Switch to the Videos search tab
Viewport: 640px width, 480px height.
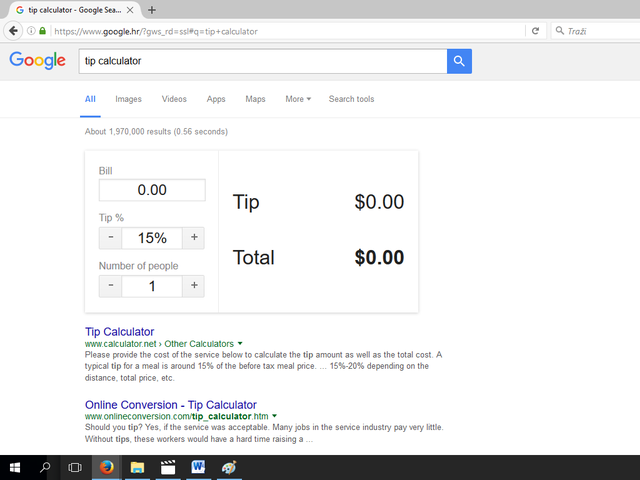point(174,99)
